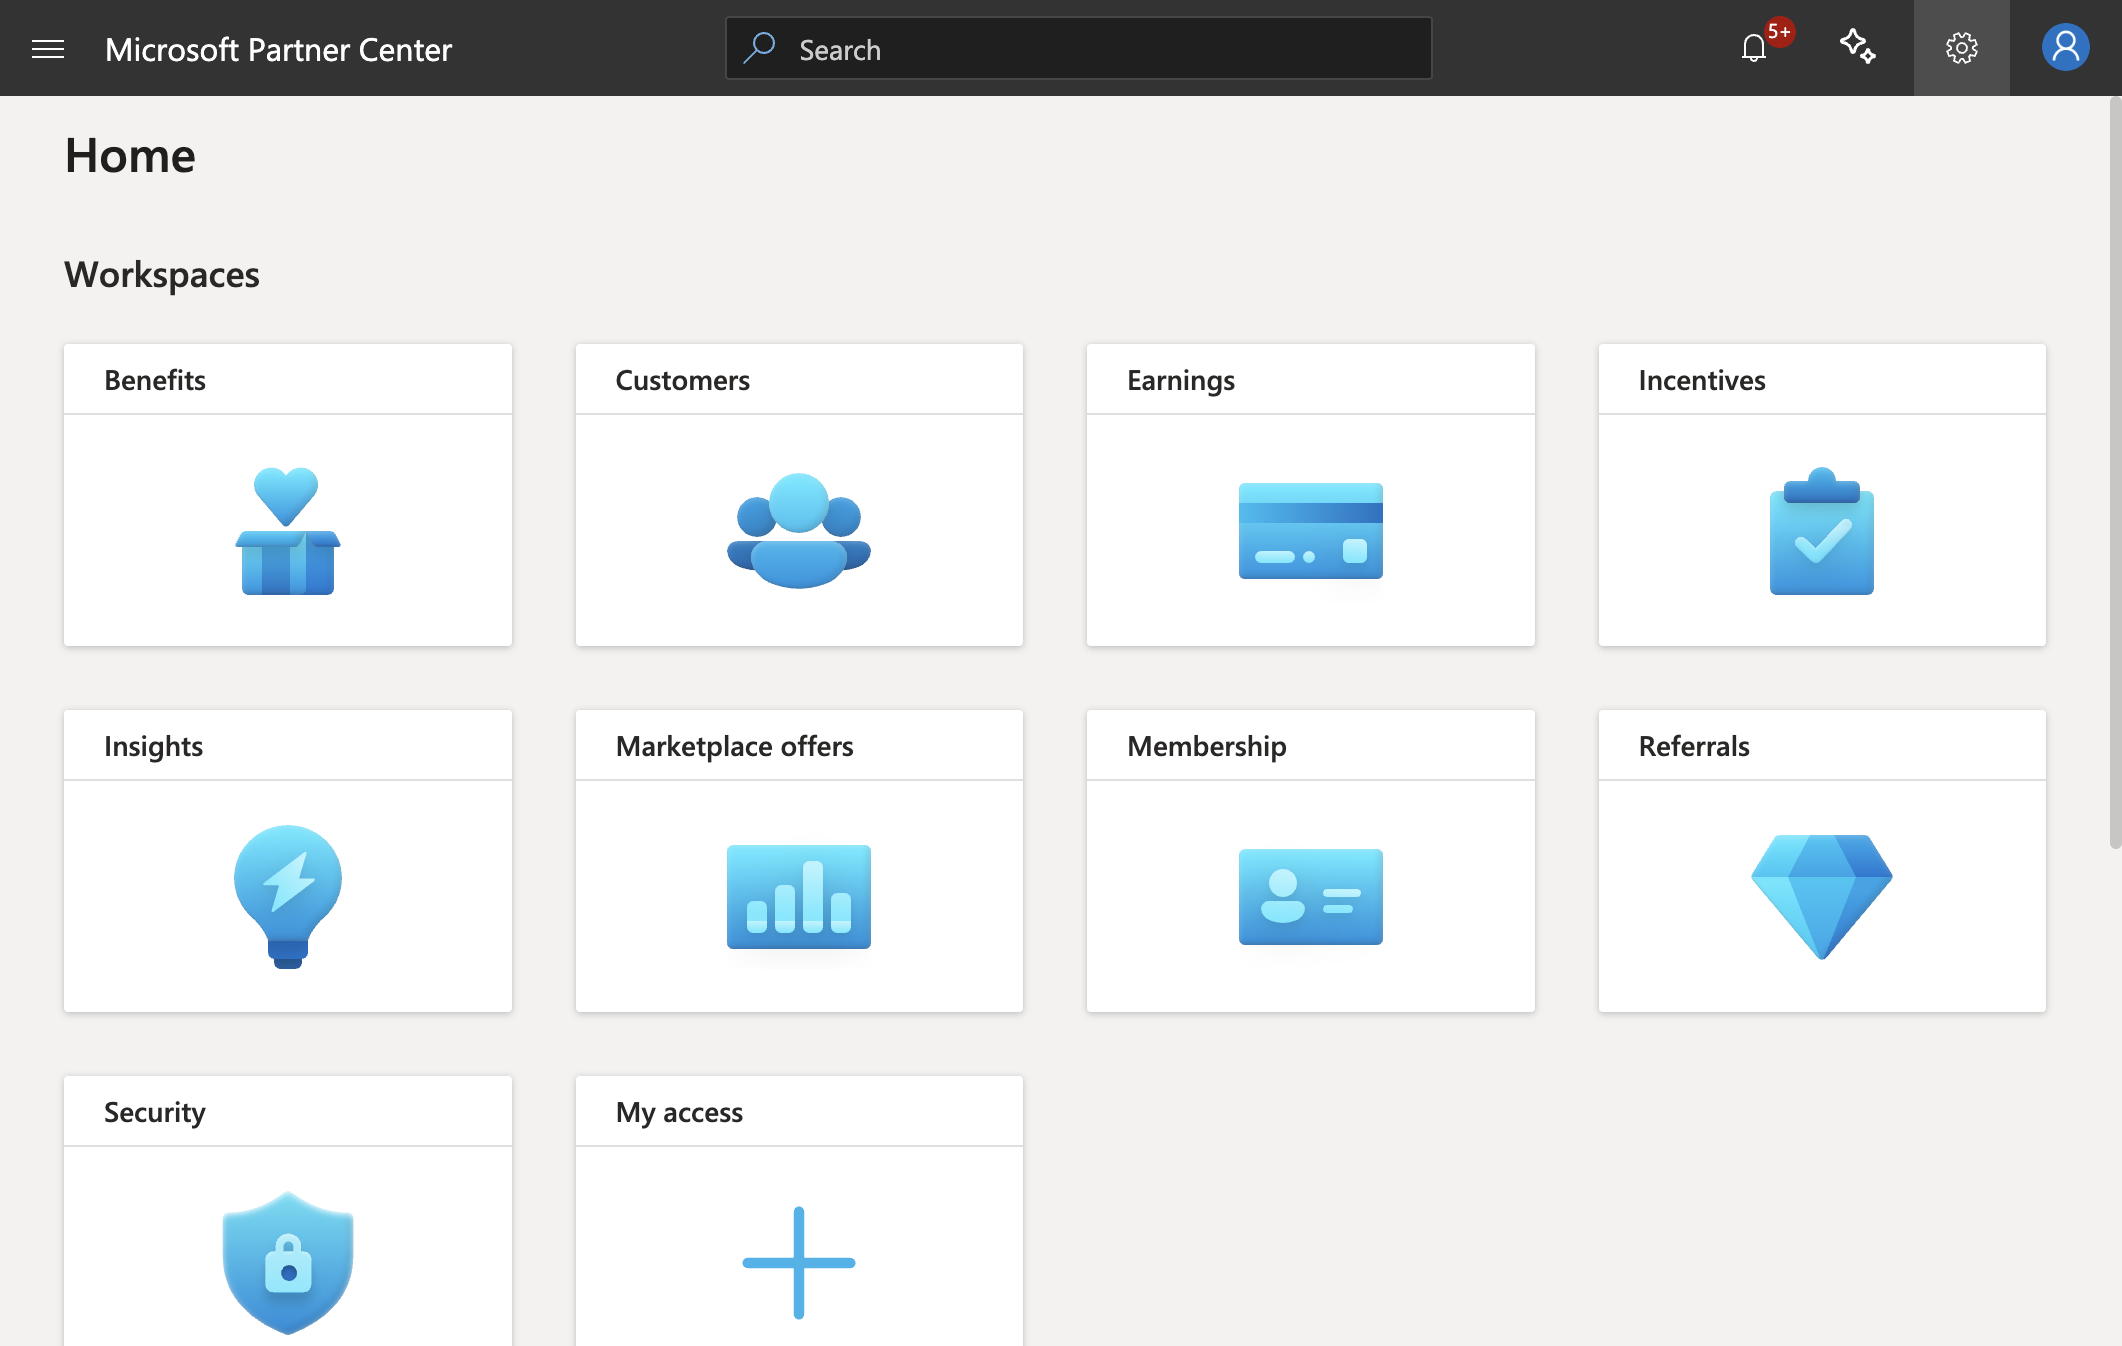
Task: Click the Benefits gift box icon
Action: click(x=288, y=531)
